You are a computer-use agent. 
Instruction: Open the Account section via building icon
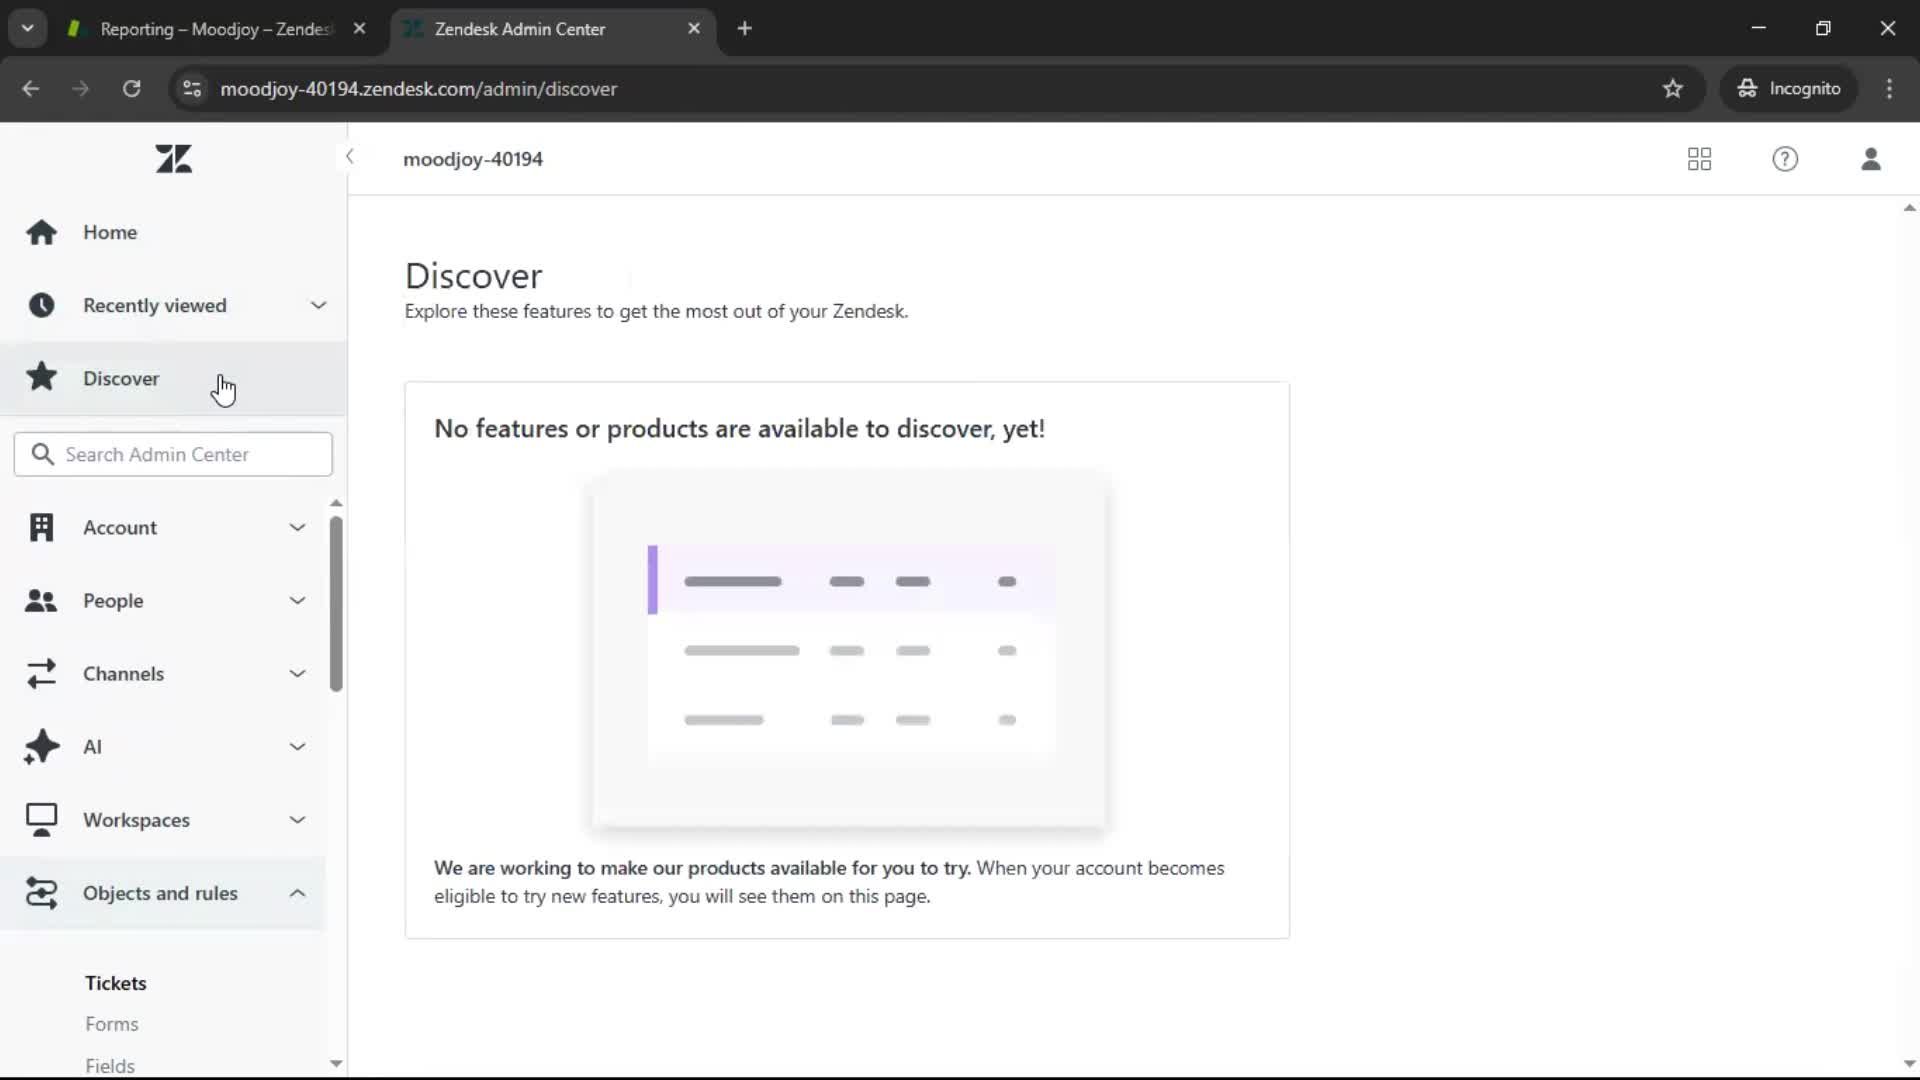click(40, 527)
